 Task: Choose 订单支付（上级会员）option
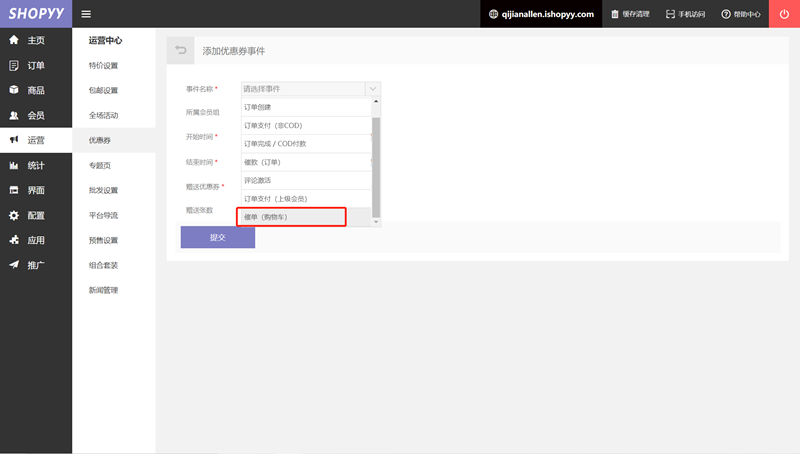[x=306, y=199]
